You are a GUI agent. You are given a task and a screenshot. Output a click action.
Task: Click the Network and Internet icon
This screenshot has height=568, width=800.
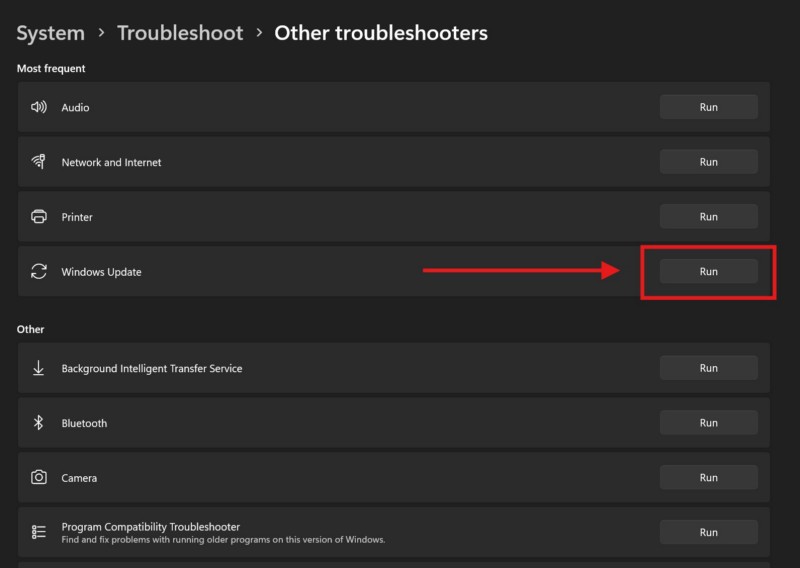tap(39, 162)
